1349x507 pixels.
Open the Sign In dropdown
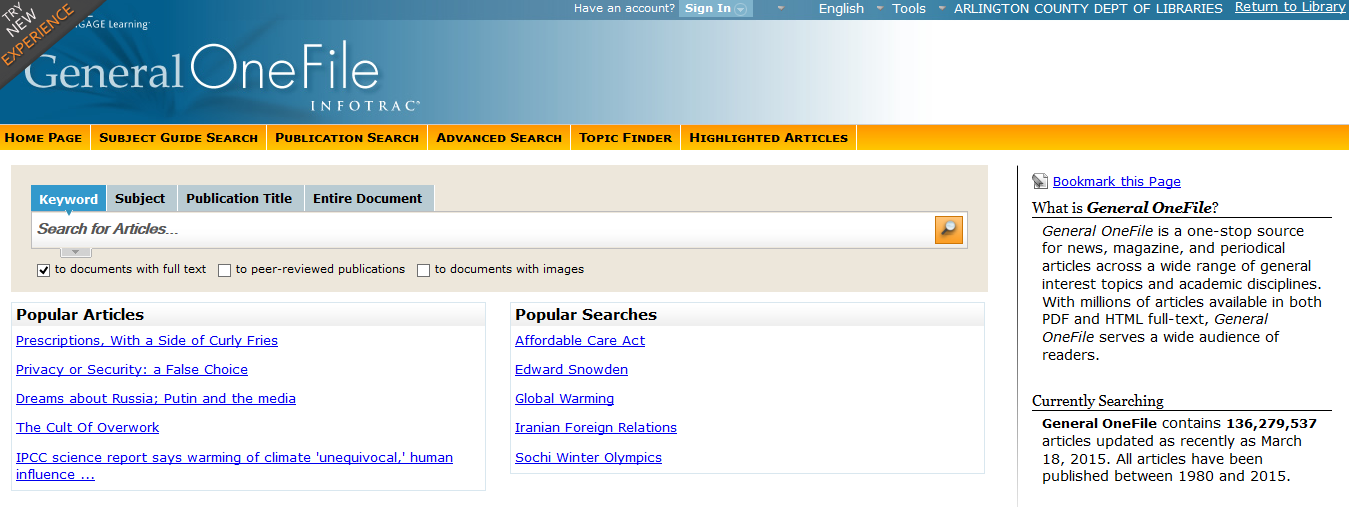pyautogui.click(x=715, y=9)
